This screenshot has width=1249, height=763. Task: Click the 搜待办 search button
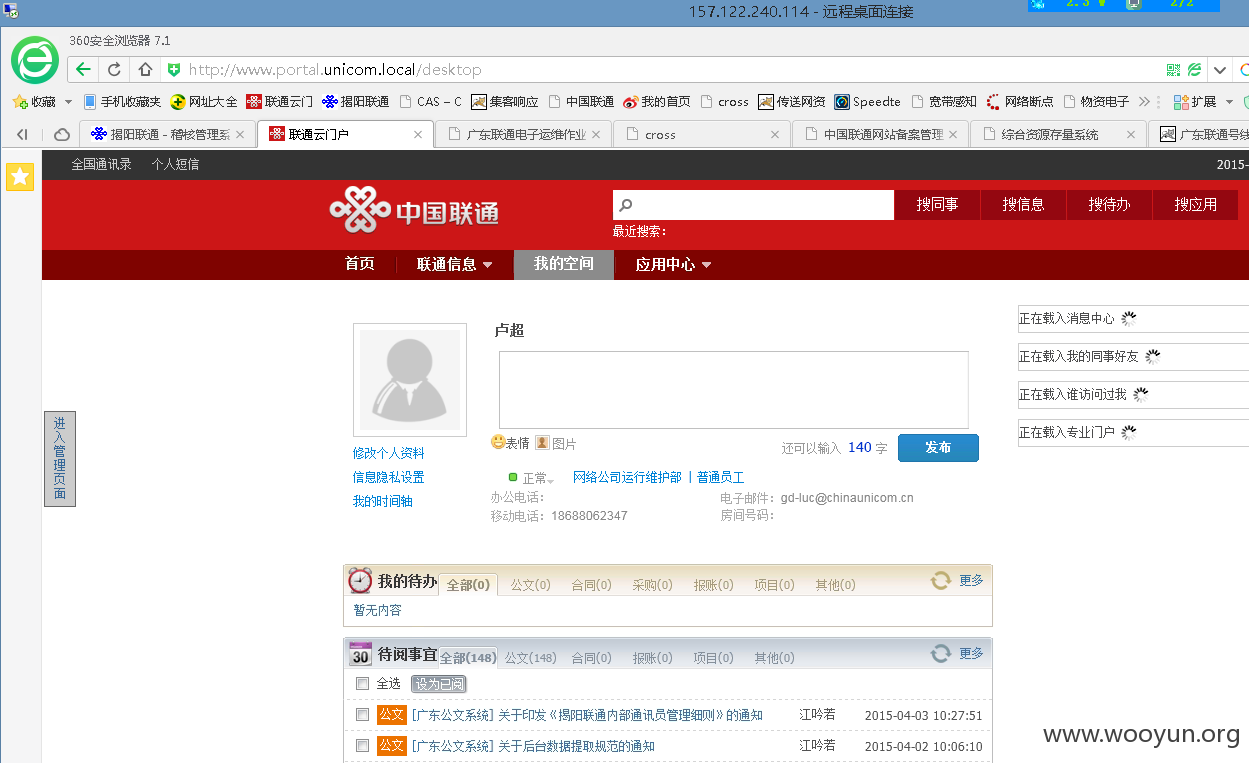pyautogui.click(x=1109, y=205)
